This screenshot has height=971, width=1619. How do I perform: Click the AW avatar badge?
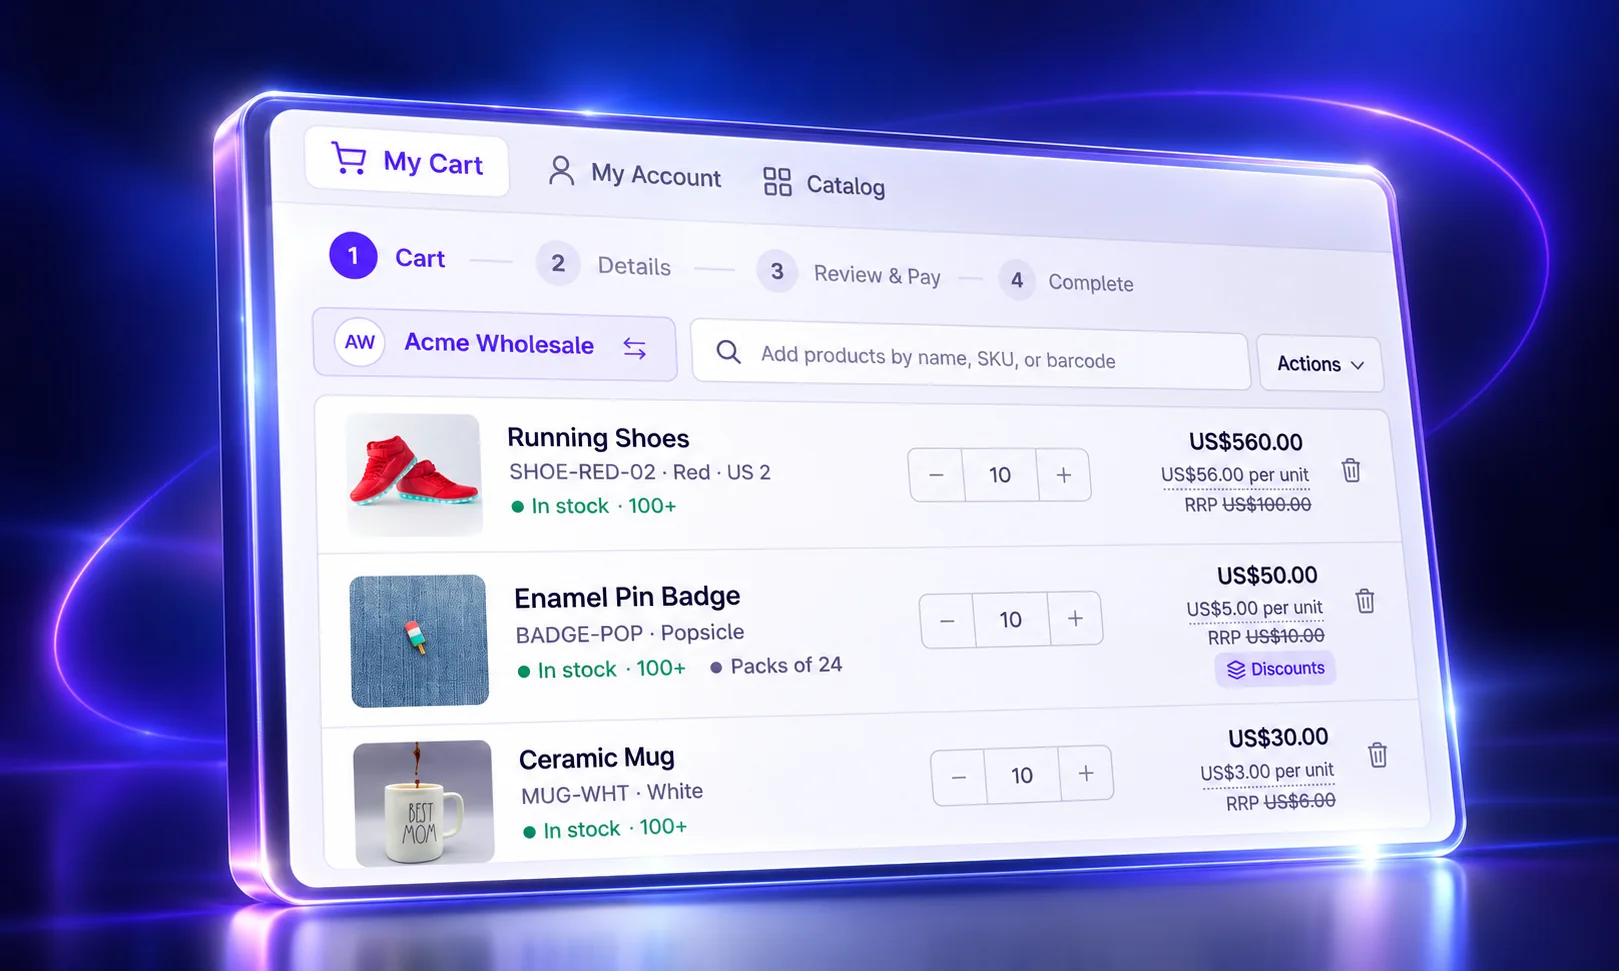tap(360, 342)
